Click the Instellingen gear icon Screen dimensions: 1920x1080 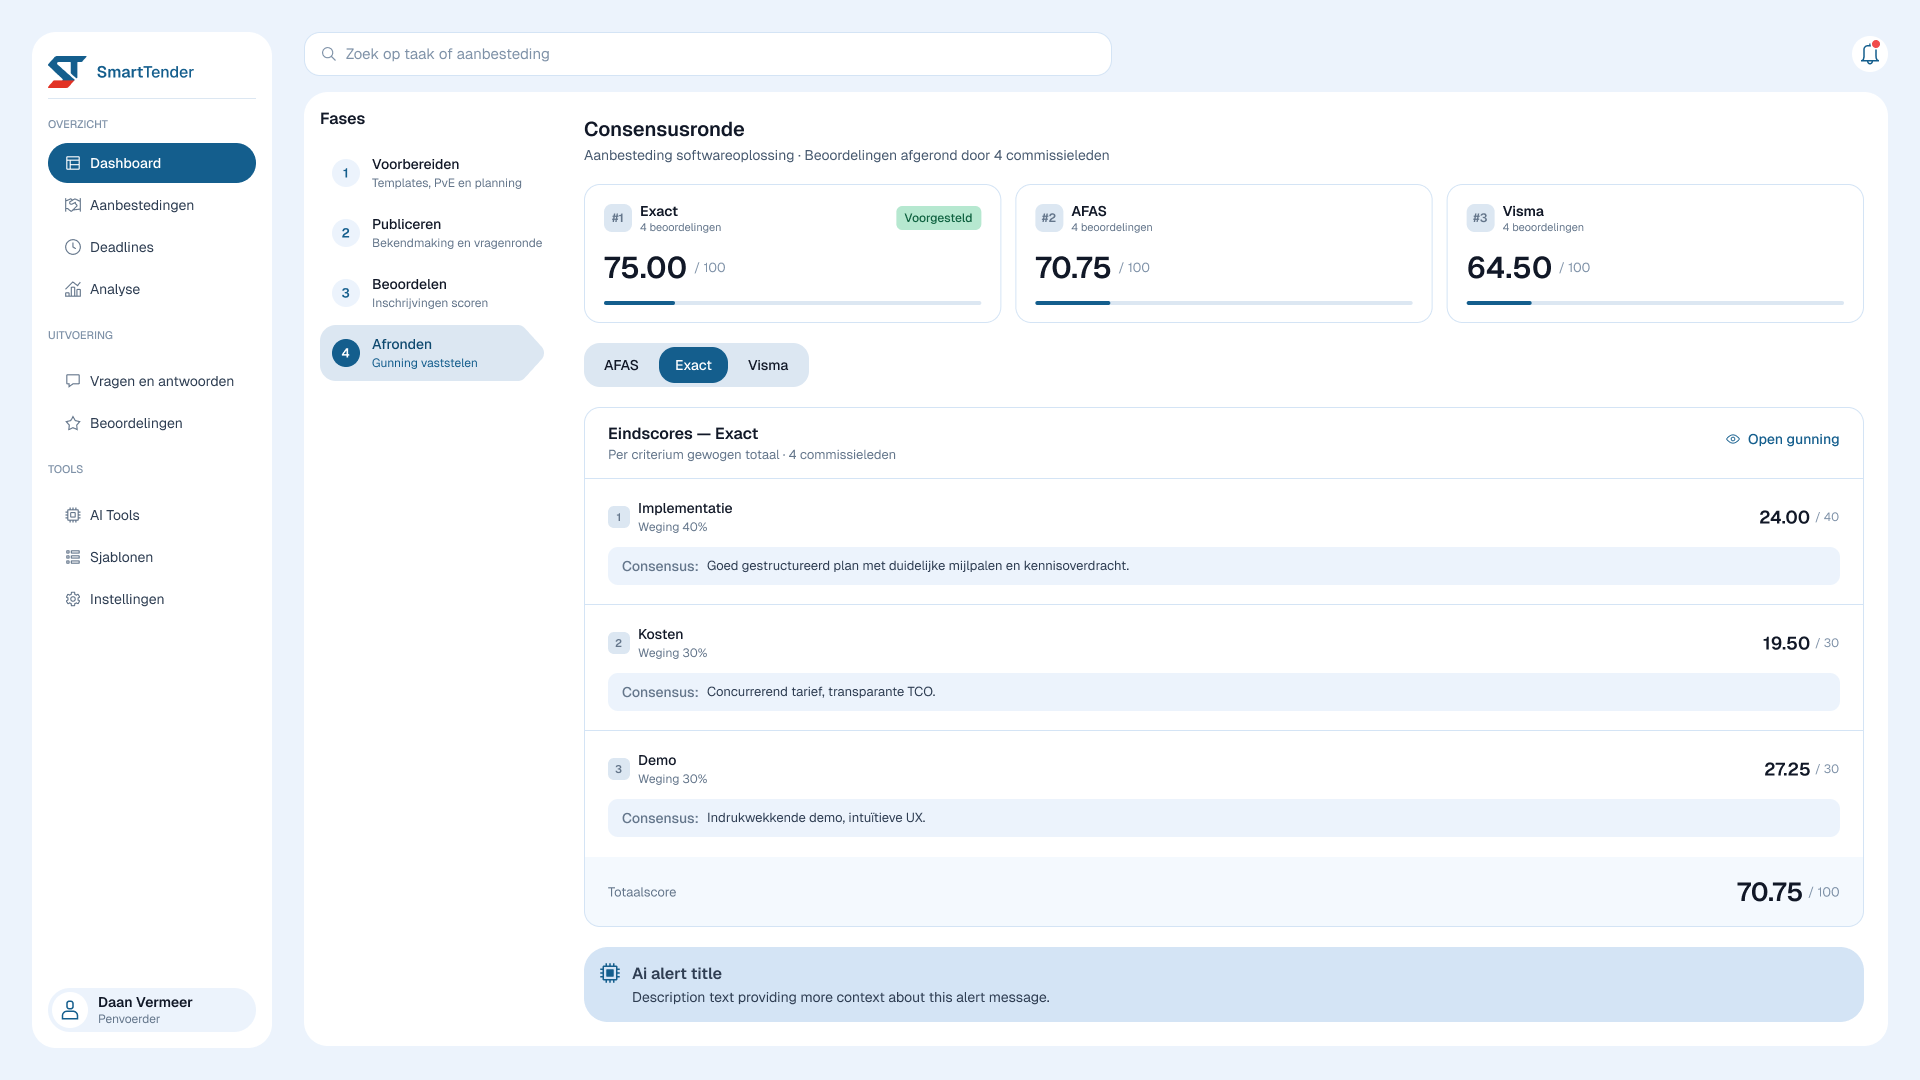click(x=73, y=599)
